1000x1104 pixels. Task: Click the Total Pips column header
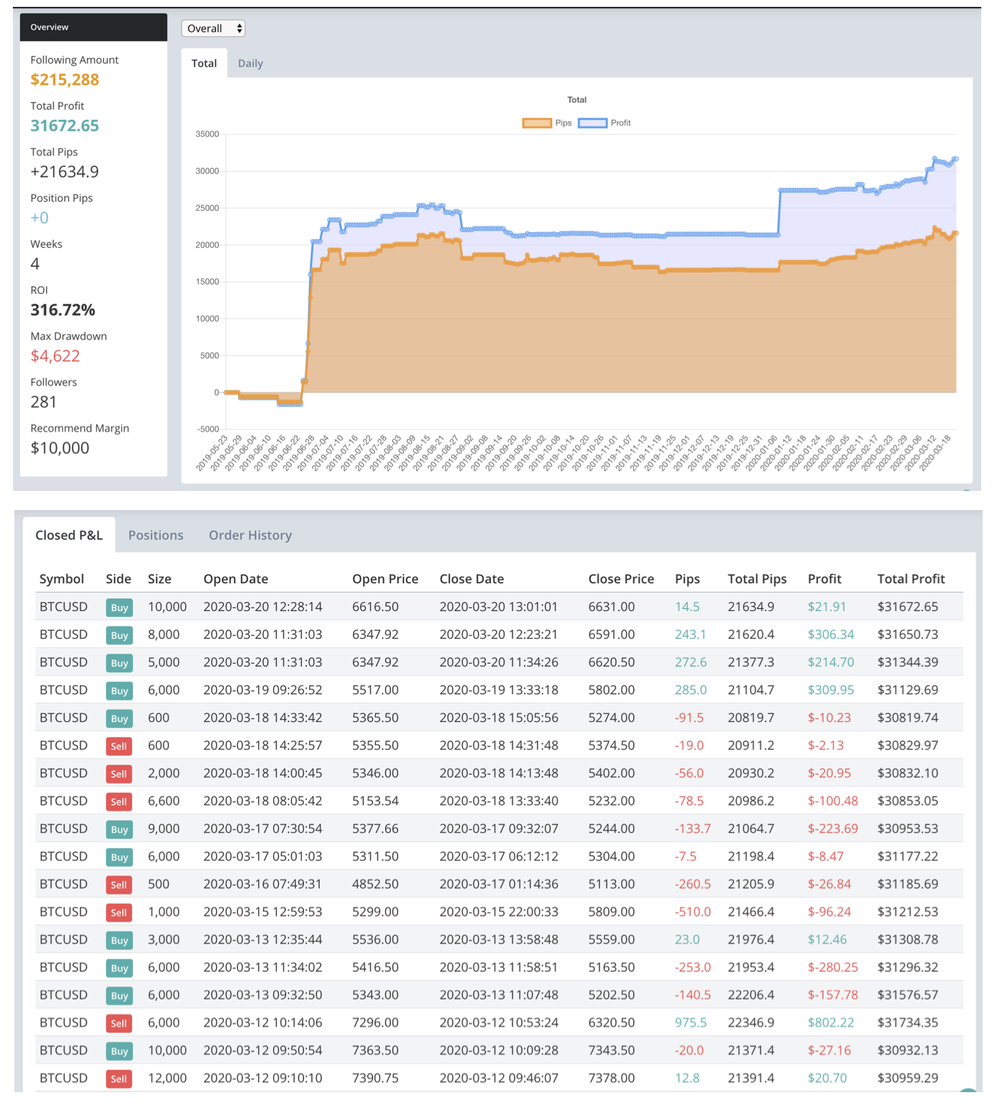pyautogui.click(x=757, y=579)
